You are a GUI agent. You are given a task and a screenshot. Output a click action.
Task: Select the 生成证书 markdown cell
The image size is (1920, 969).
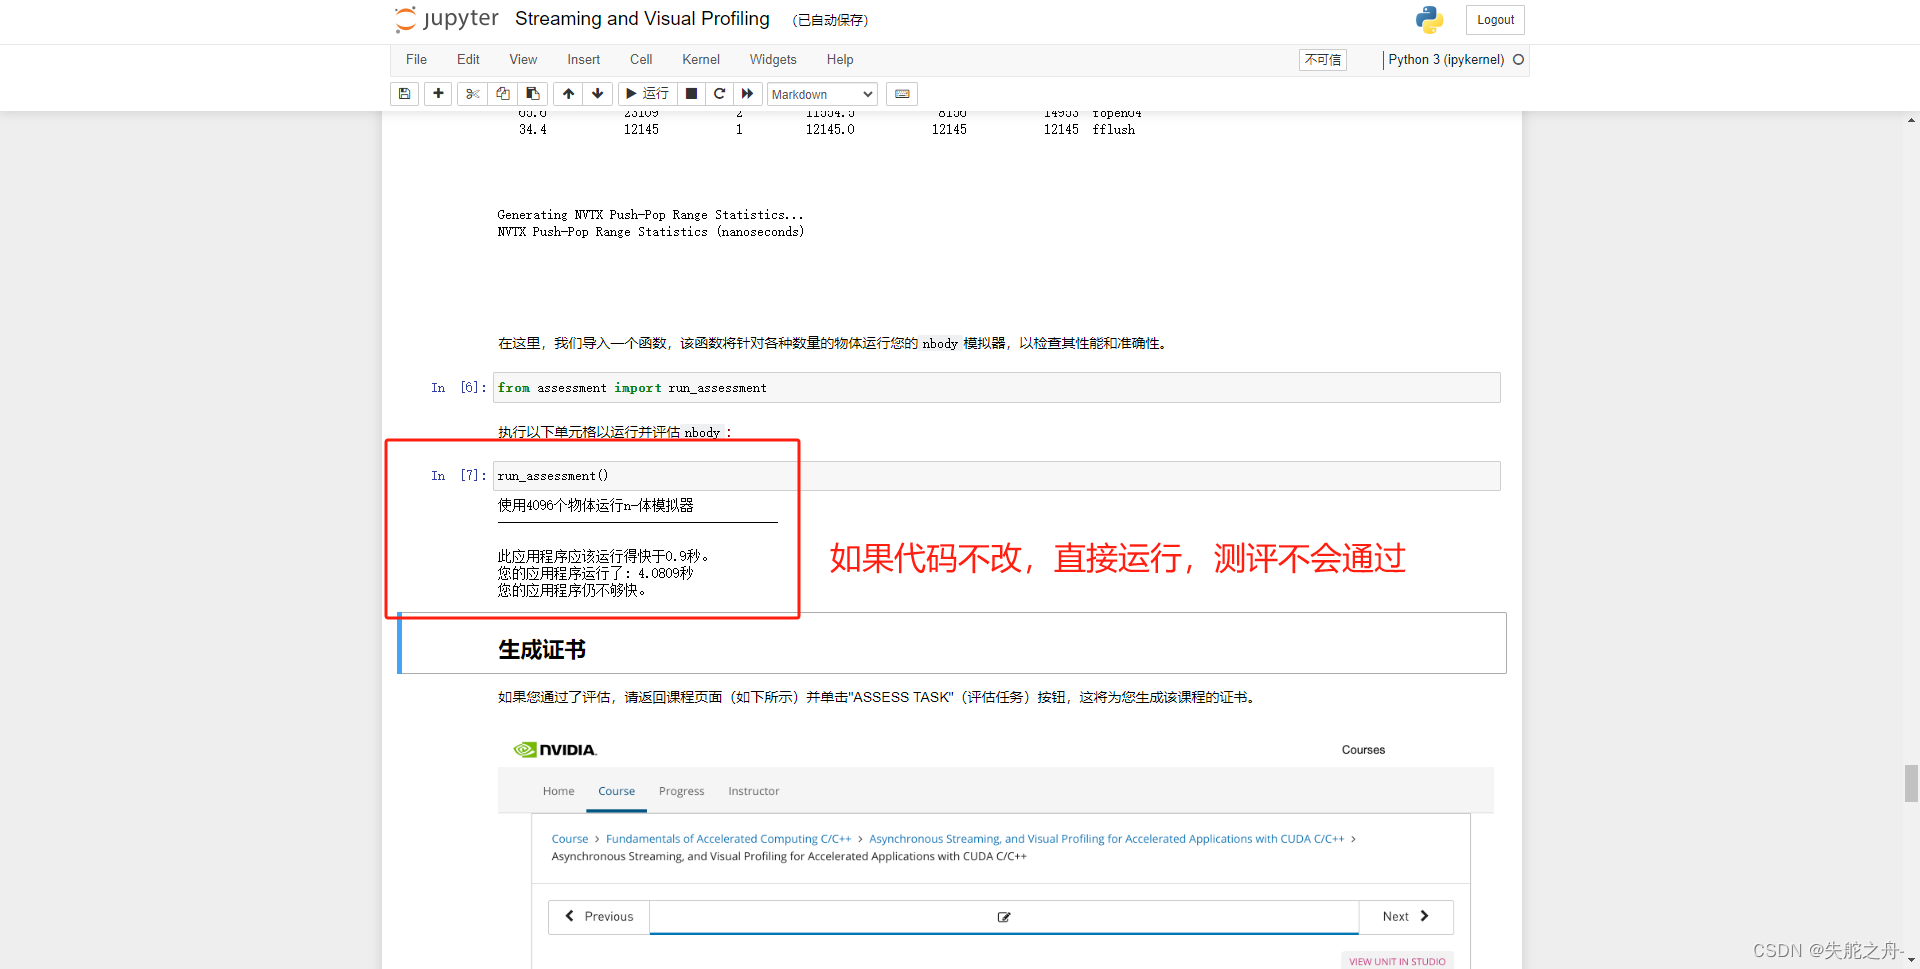(953, 643)
